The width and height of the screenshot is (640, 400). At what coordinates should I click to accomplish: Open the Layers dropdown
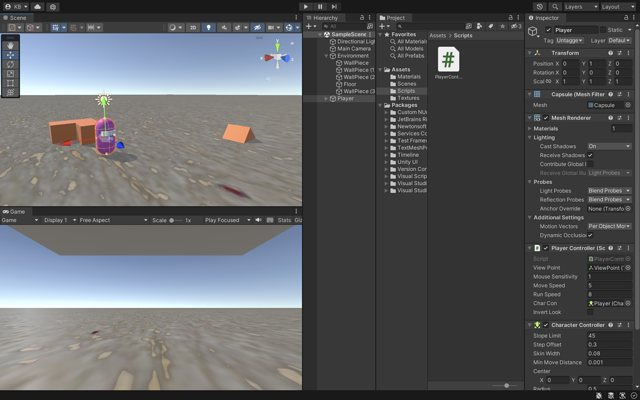click(581, 7)
